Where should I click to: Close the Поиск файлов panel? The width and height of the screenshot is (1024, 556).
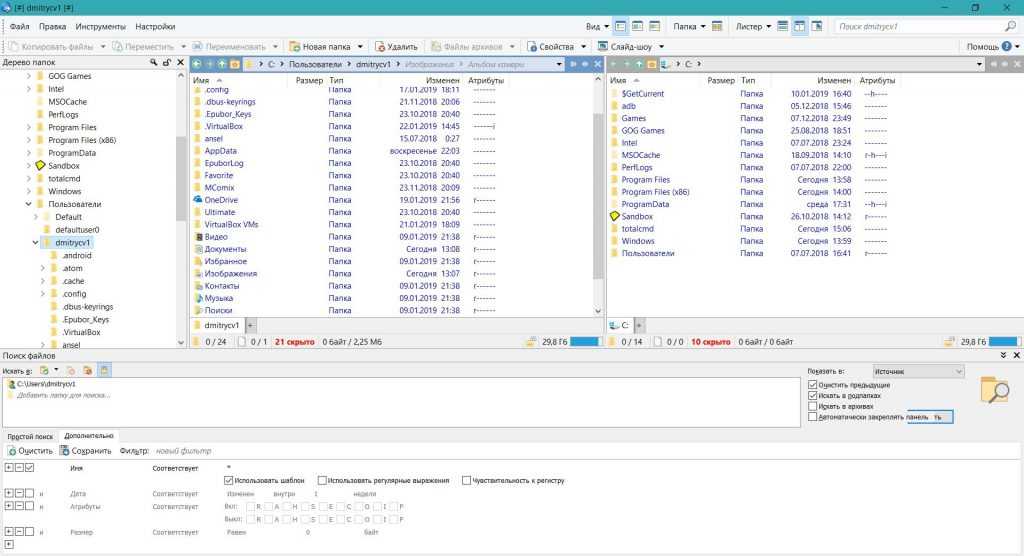point(1016,356)
